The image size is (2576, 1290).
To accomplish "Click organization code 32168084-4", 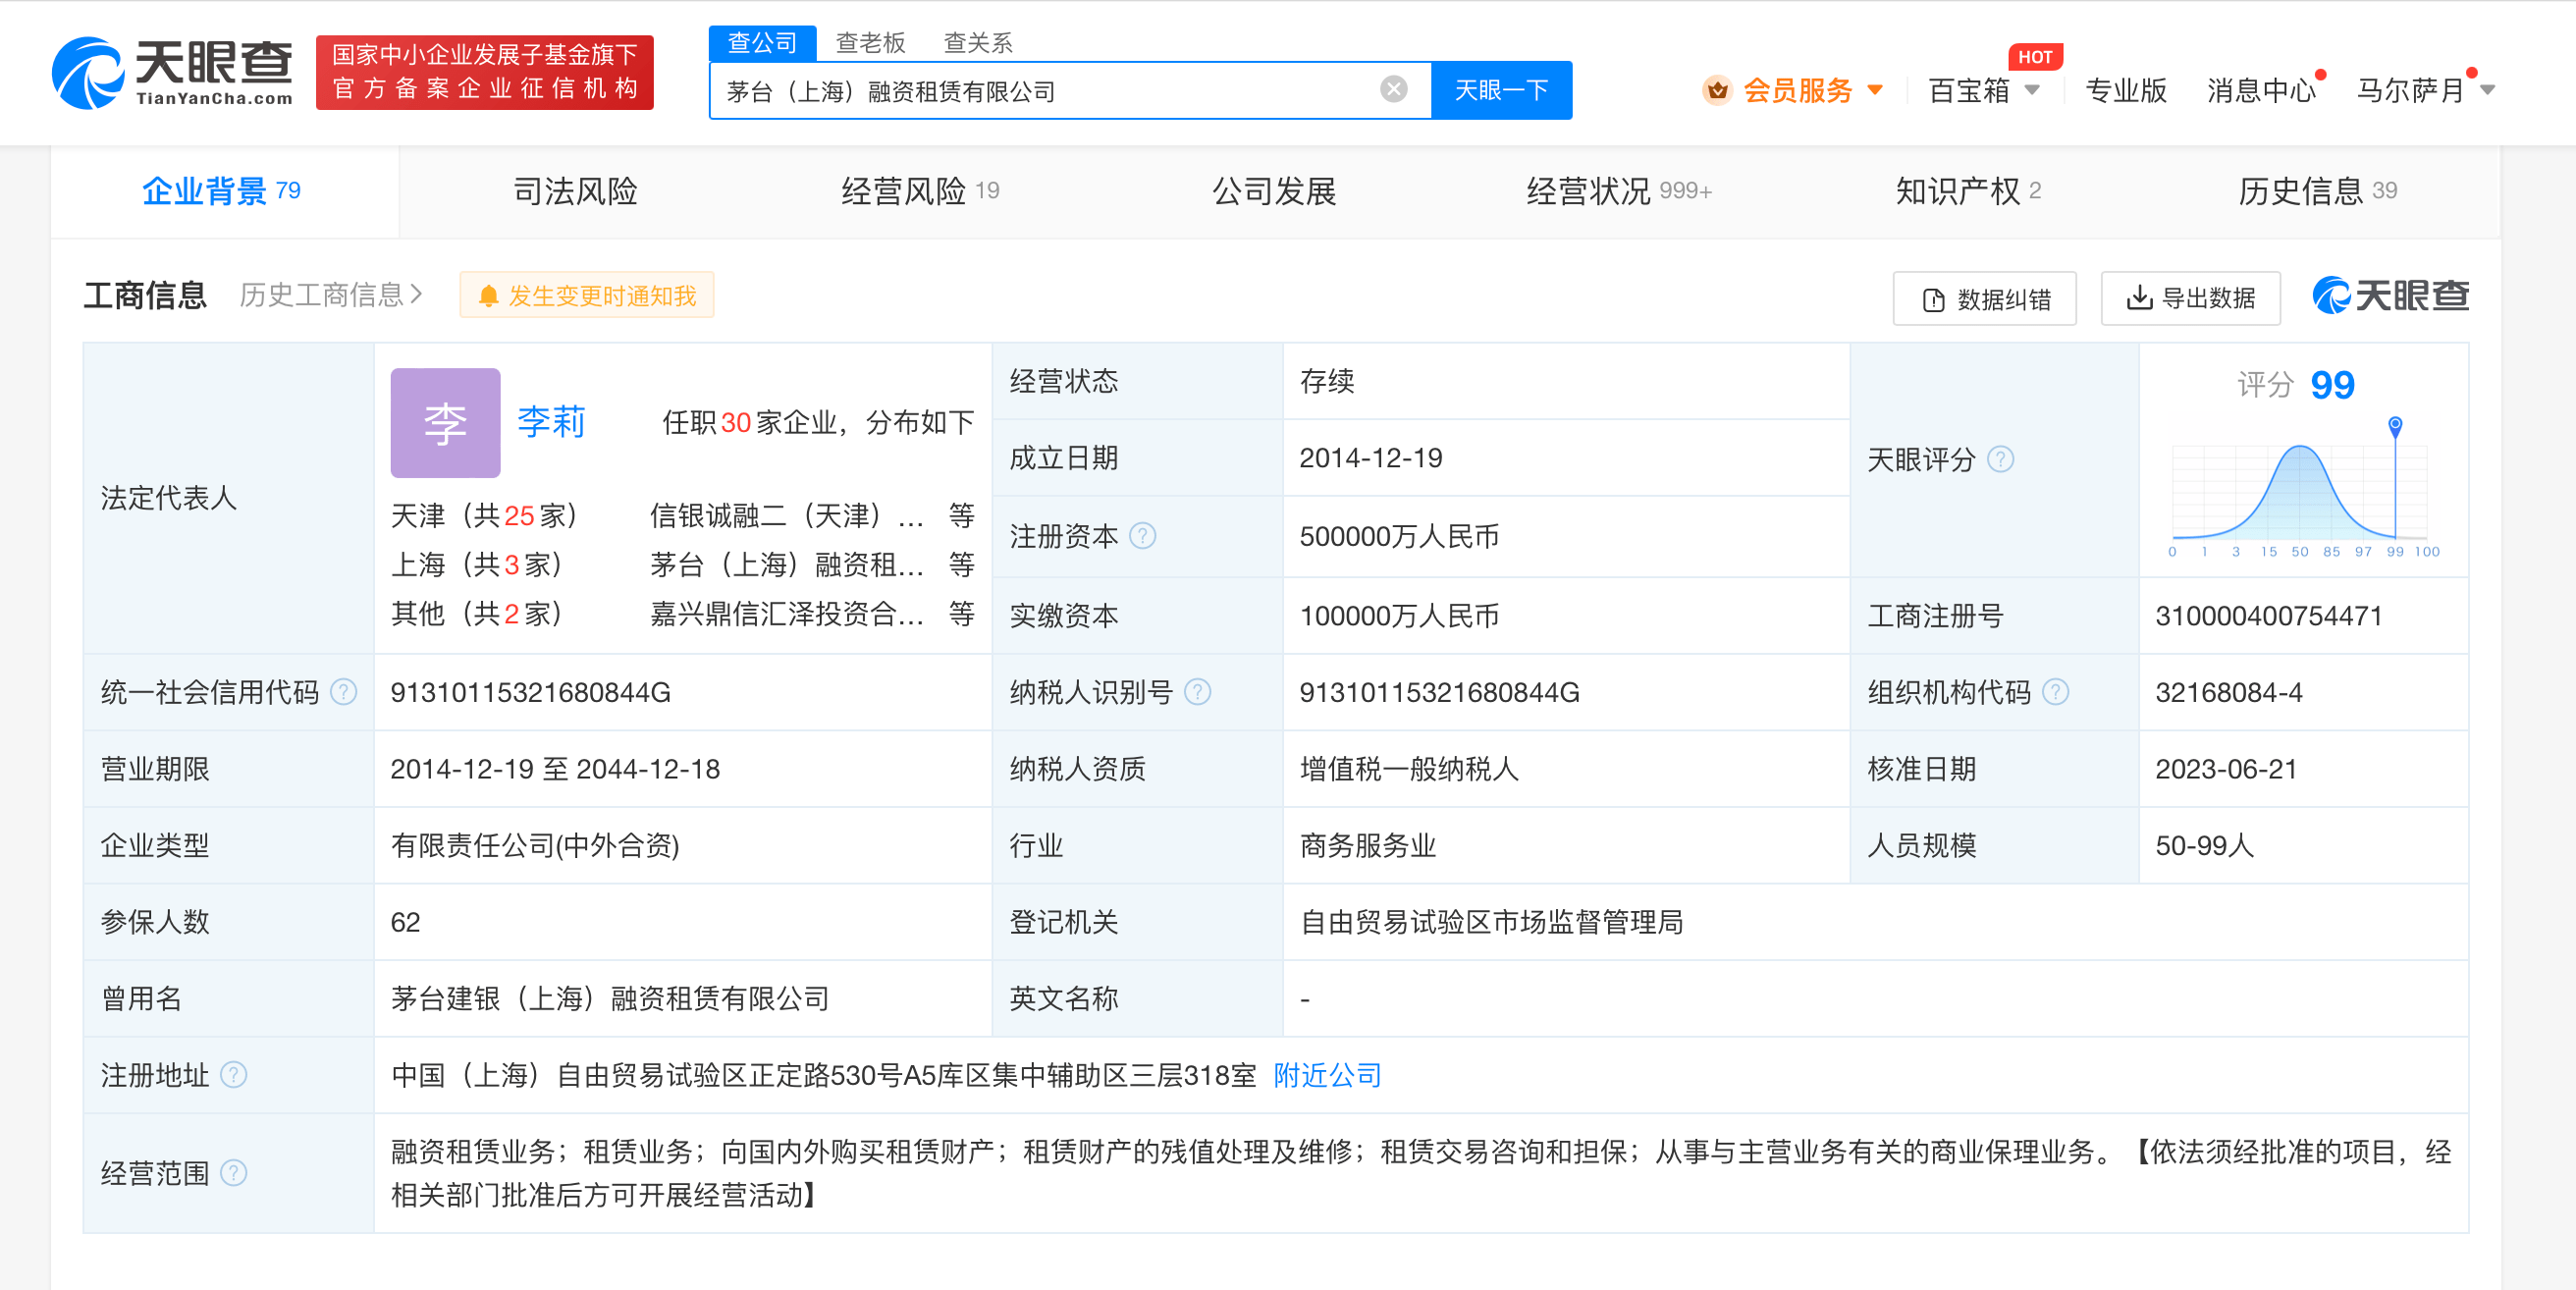I will pyautogui.click(x=2228, y=692).
